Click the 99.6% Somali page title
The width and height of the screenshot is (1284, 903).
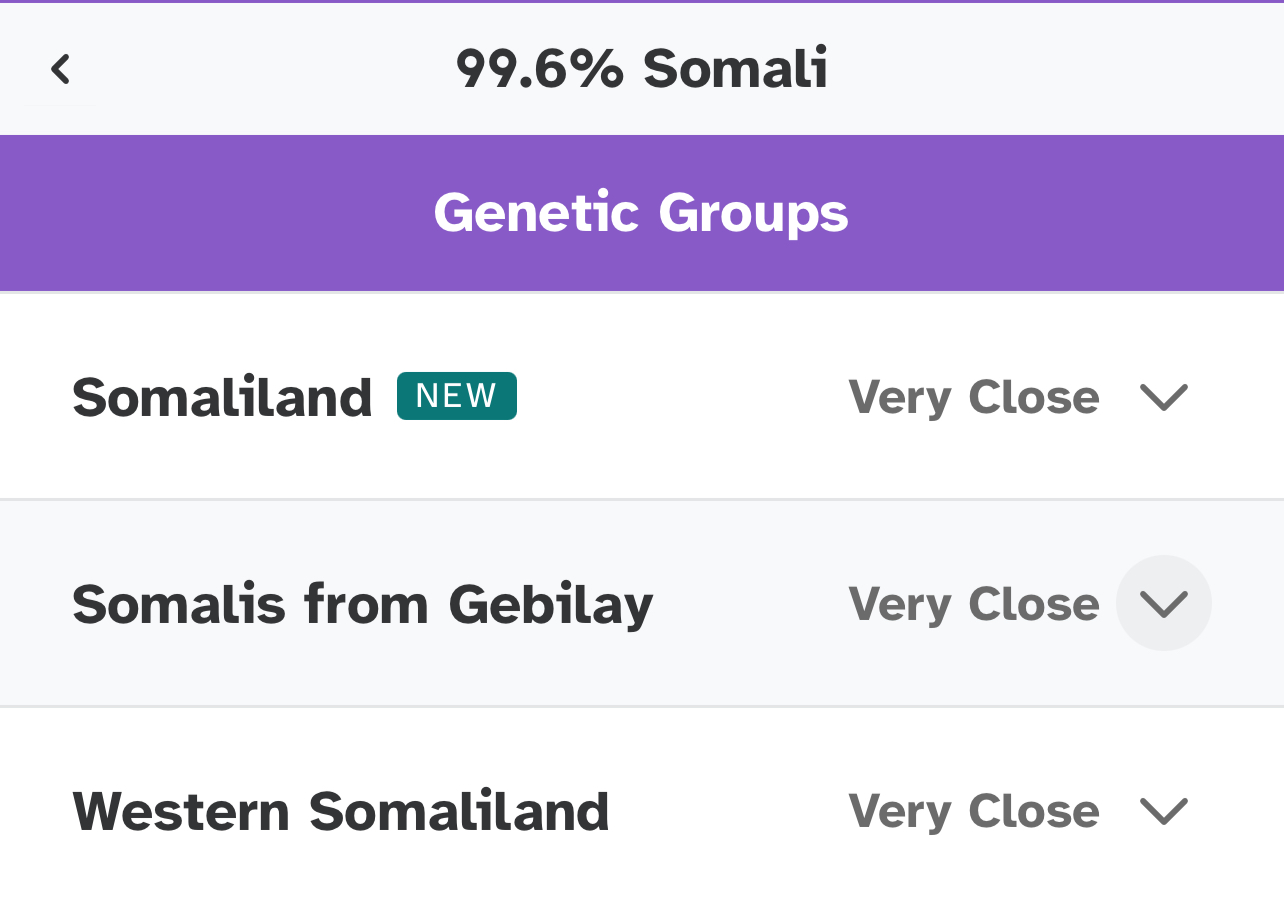tap(641, 69)
